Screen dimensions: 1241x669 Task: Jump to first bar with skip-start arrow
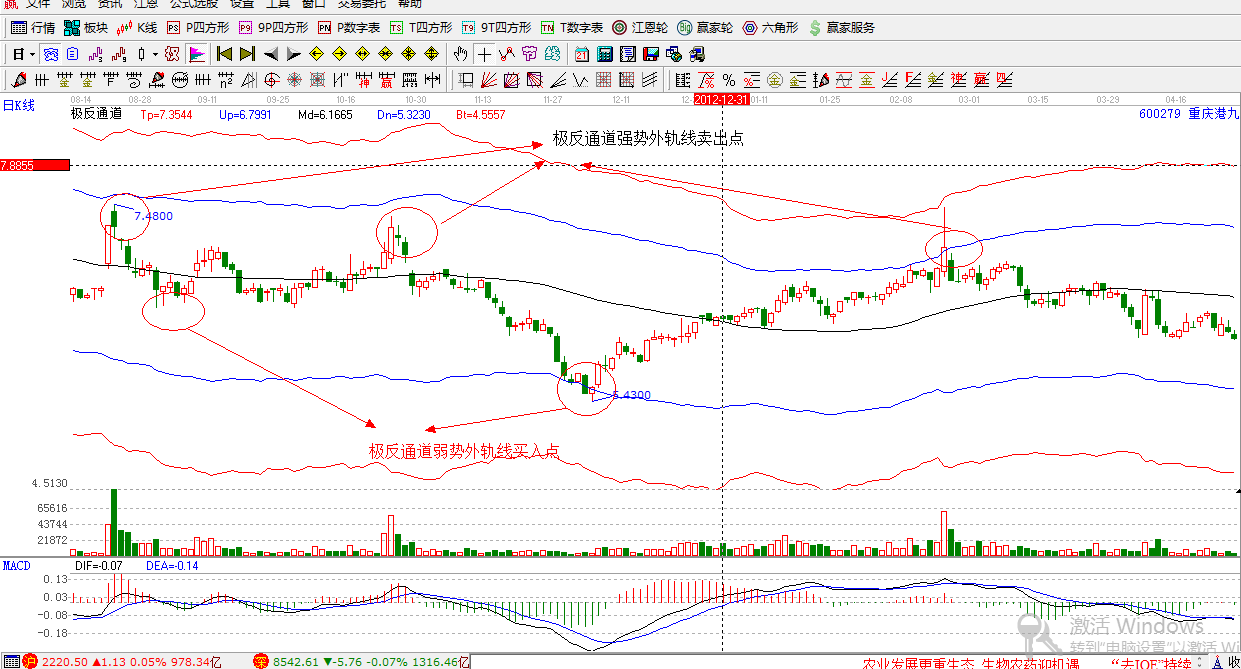[x=224, y=53]
